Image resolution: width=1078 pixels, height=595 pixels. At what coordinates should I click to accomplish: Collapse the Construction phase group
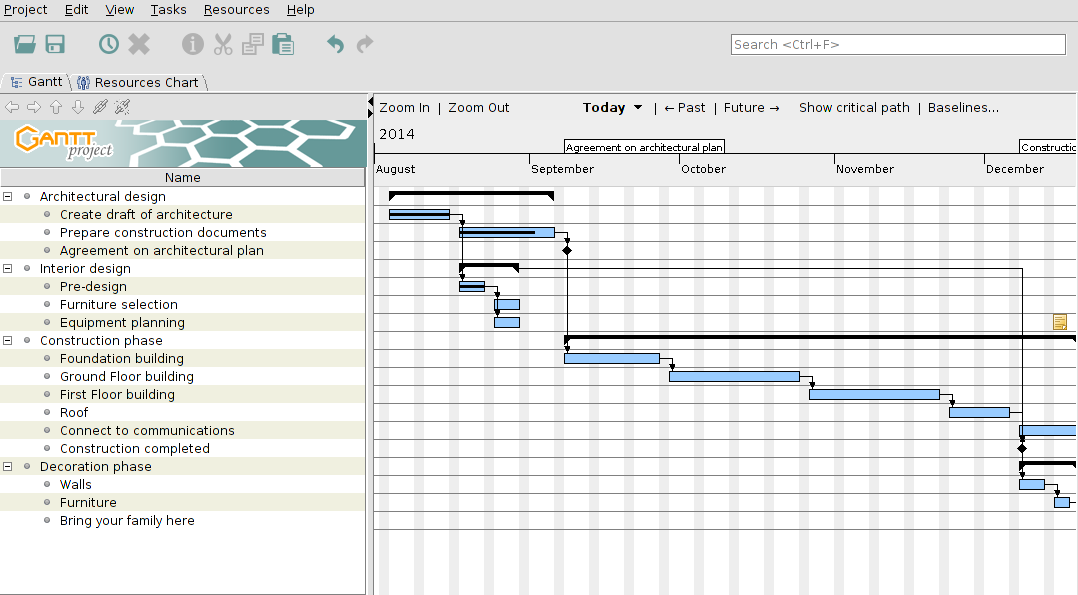[x=8, y=340]
